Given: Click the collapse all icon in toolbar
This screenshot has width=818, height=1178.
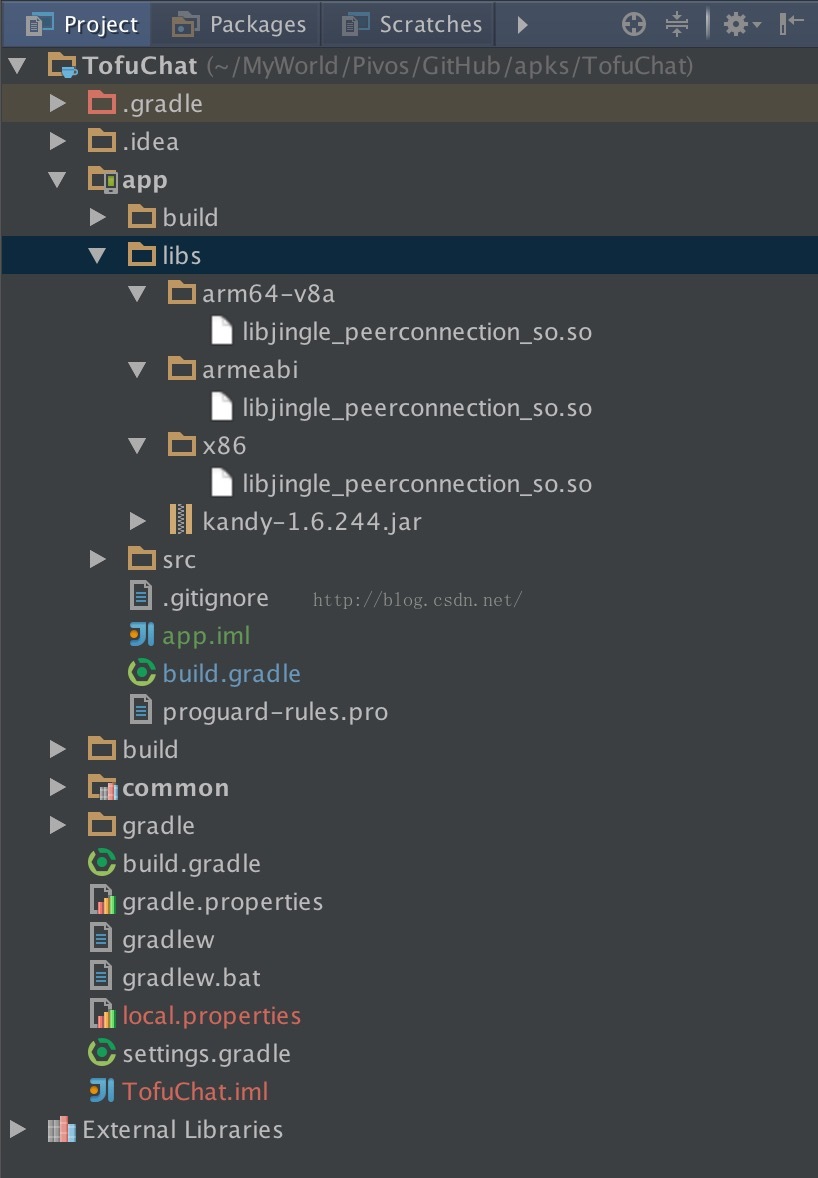Looking at the screenshot, I should coord(677,24).
